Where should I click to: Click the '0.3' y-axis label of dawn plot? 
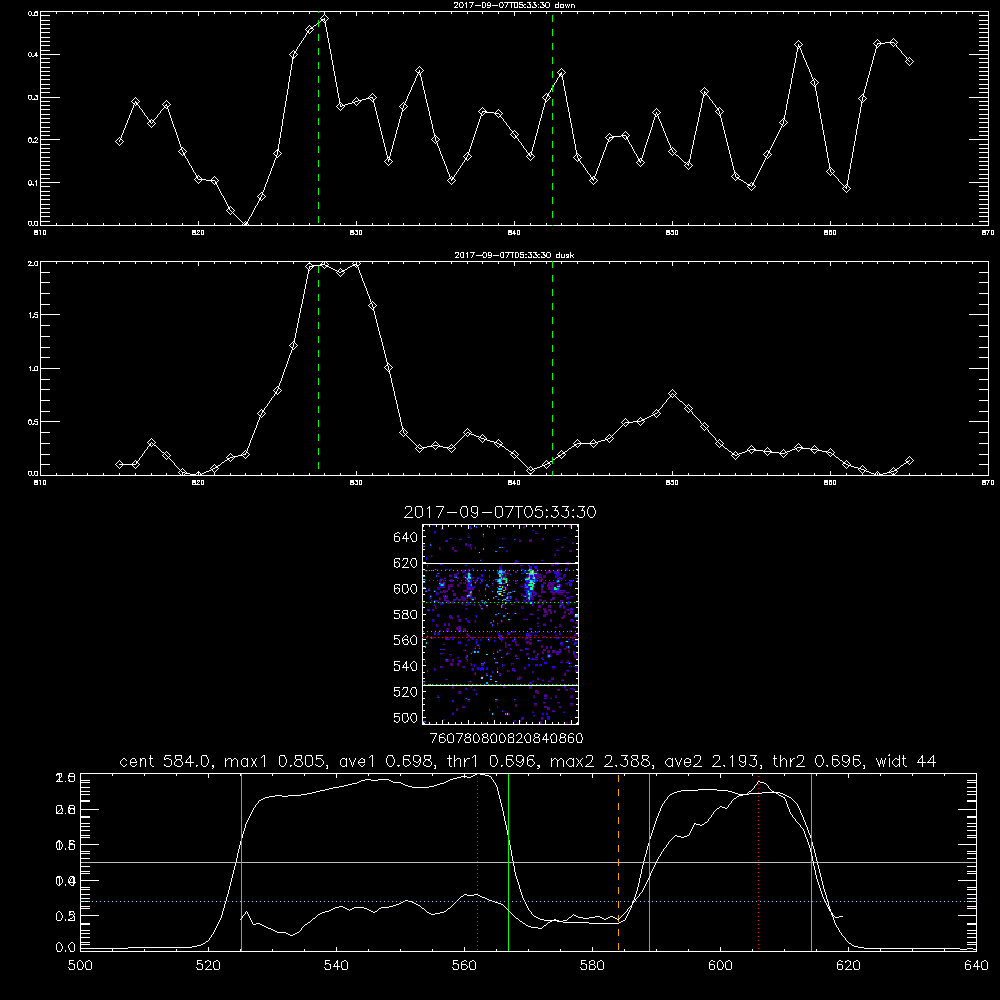(x=33, y=98)
